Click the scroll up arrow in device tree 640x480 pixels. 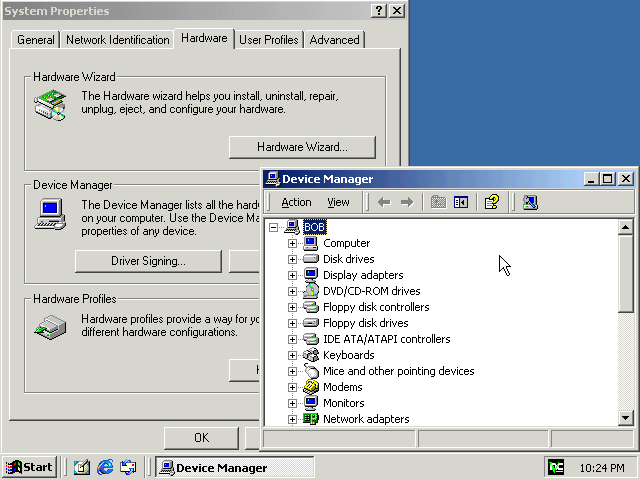(x=625, y=227)
